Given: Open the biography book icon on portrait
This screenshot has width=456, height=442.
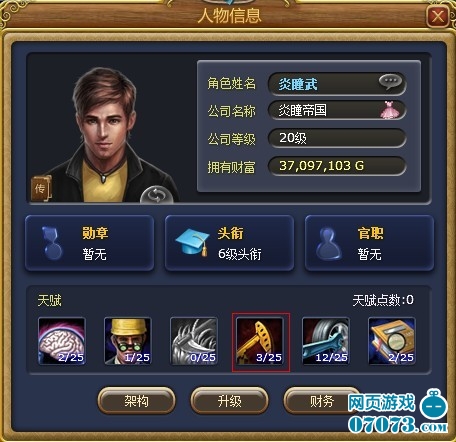Looking at the screenshot, I should pos(41,189).
